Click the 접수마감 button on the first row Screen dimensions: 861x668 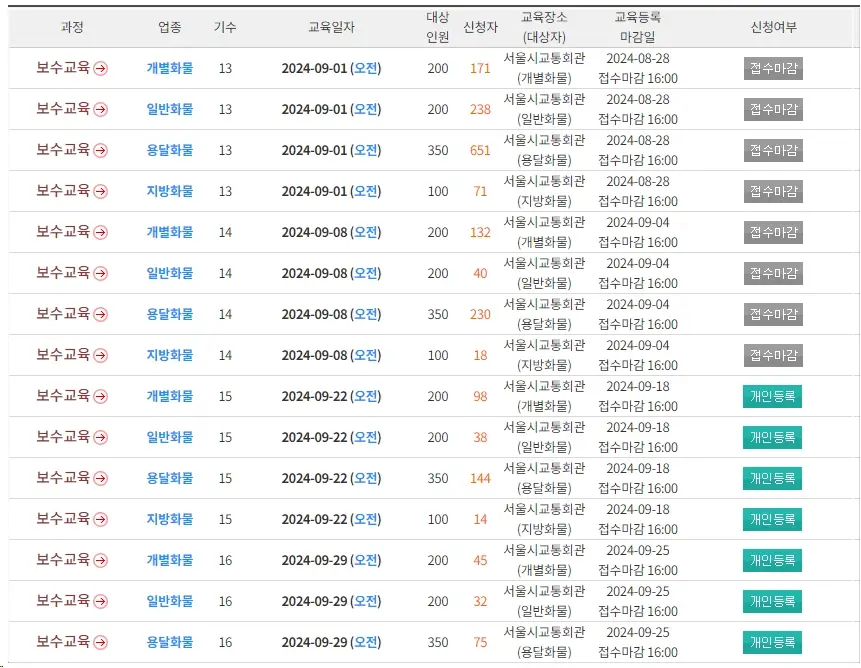click(772, 69)
